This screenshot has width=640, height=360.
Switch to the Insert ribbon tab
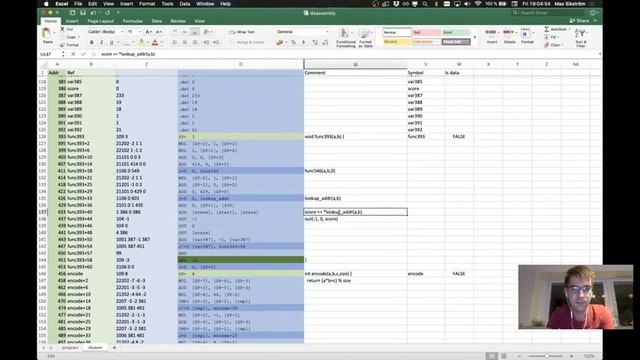tap(72, 21)
